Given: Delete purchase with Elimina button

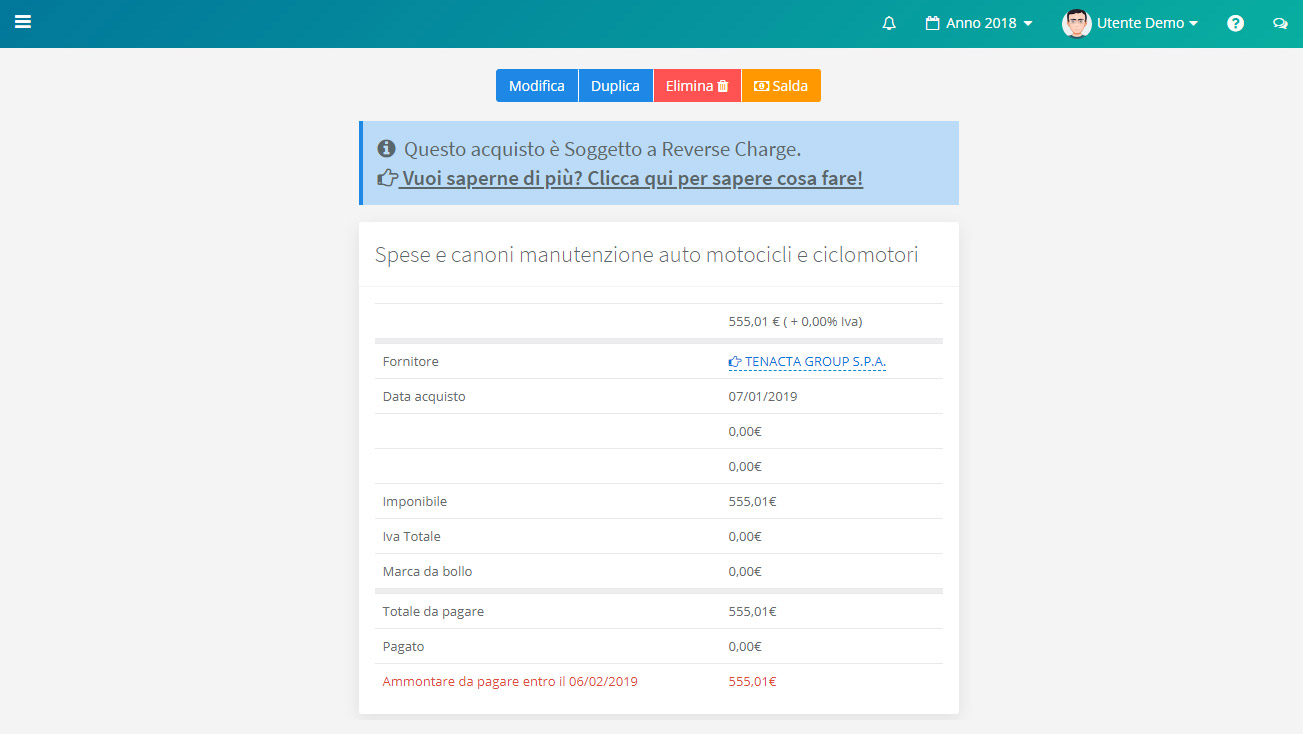Looking at the screenshot, I should pyautogui.click(x=697, y=86).
